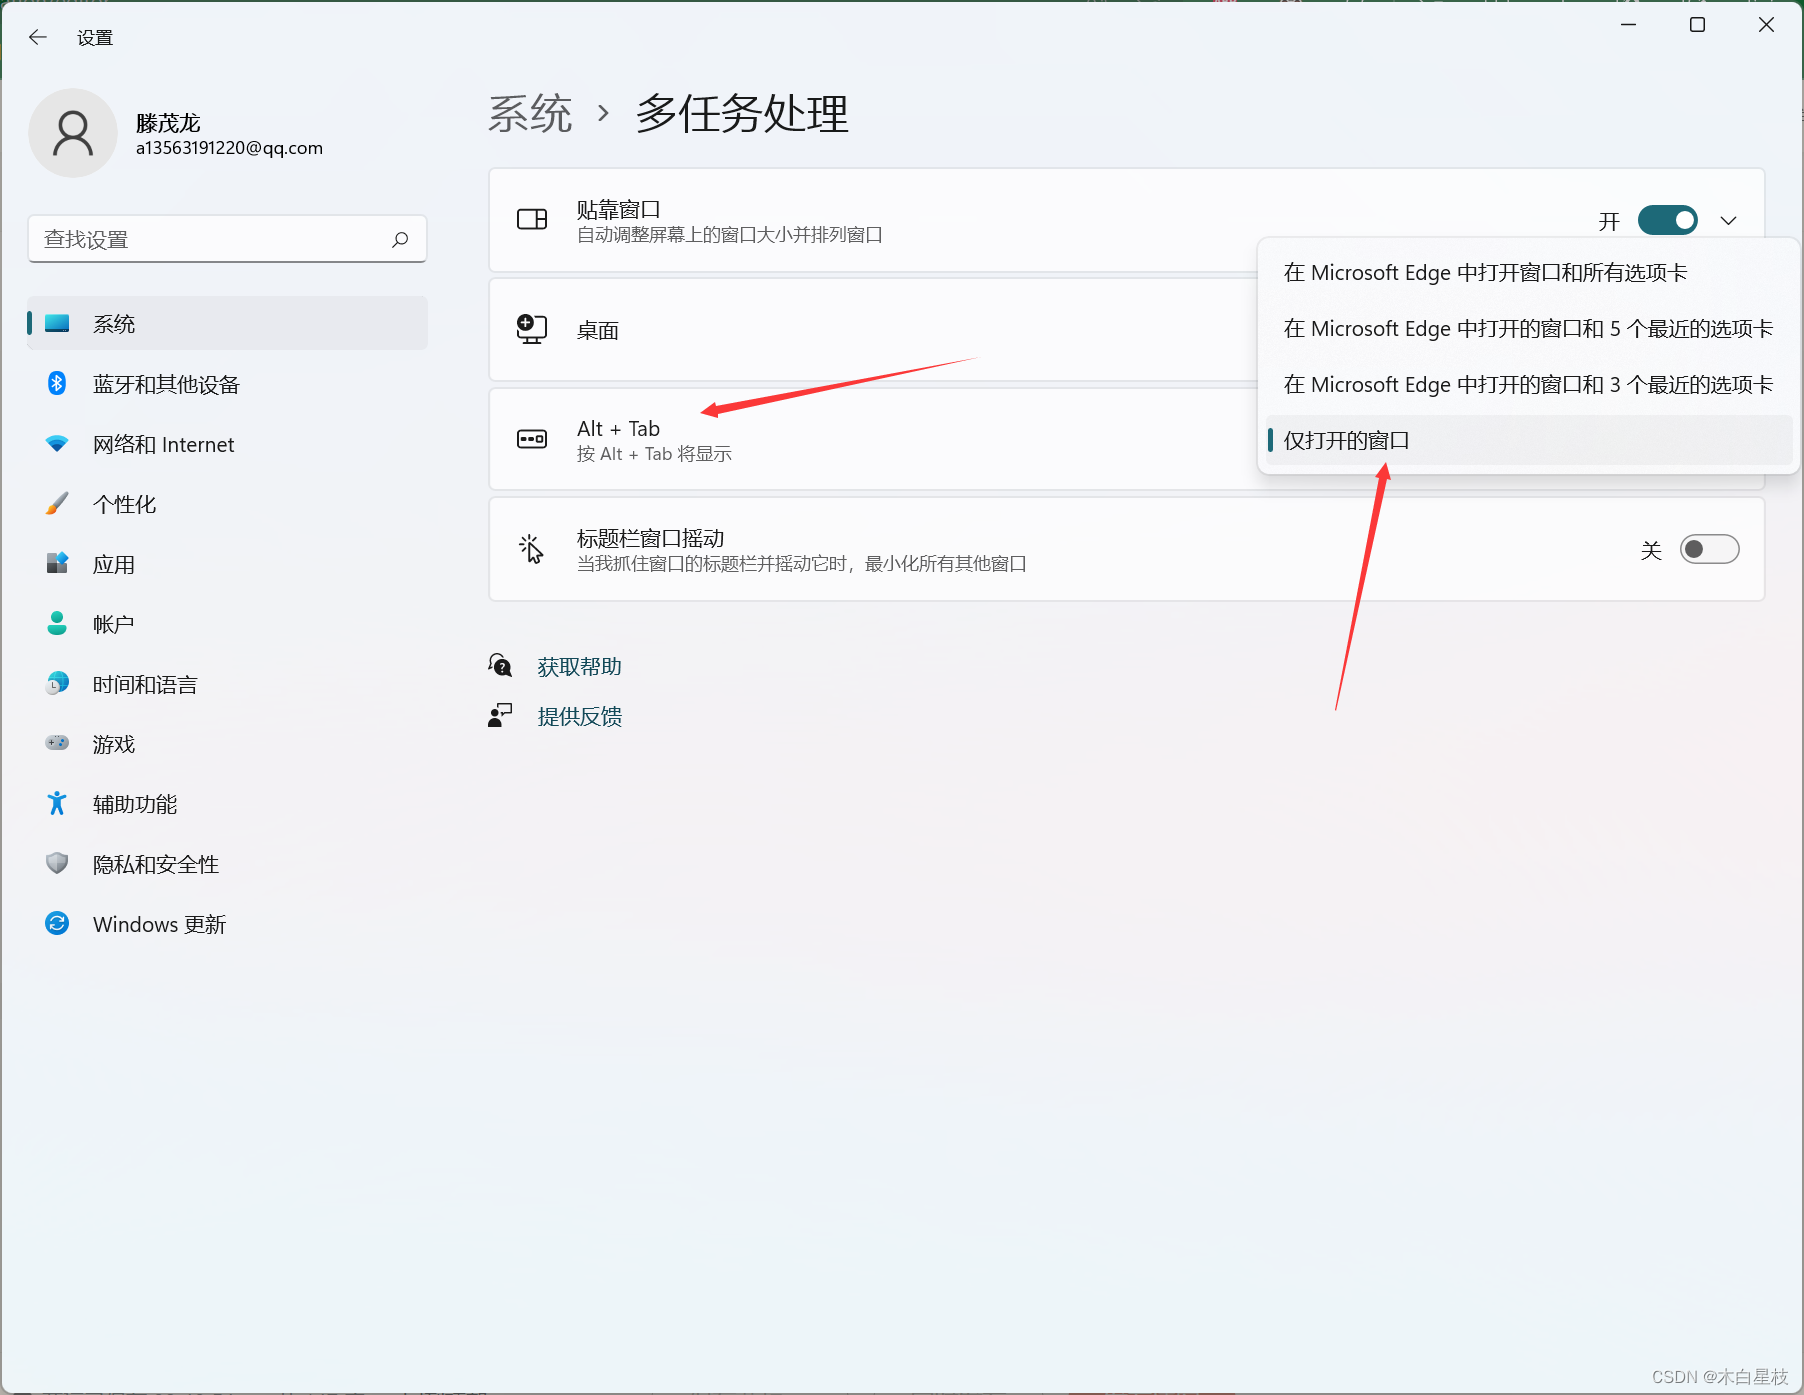
Task: Close the Settings window
Action: click(x=1767, y=25)
